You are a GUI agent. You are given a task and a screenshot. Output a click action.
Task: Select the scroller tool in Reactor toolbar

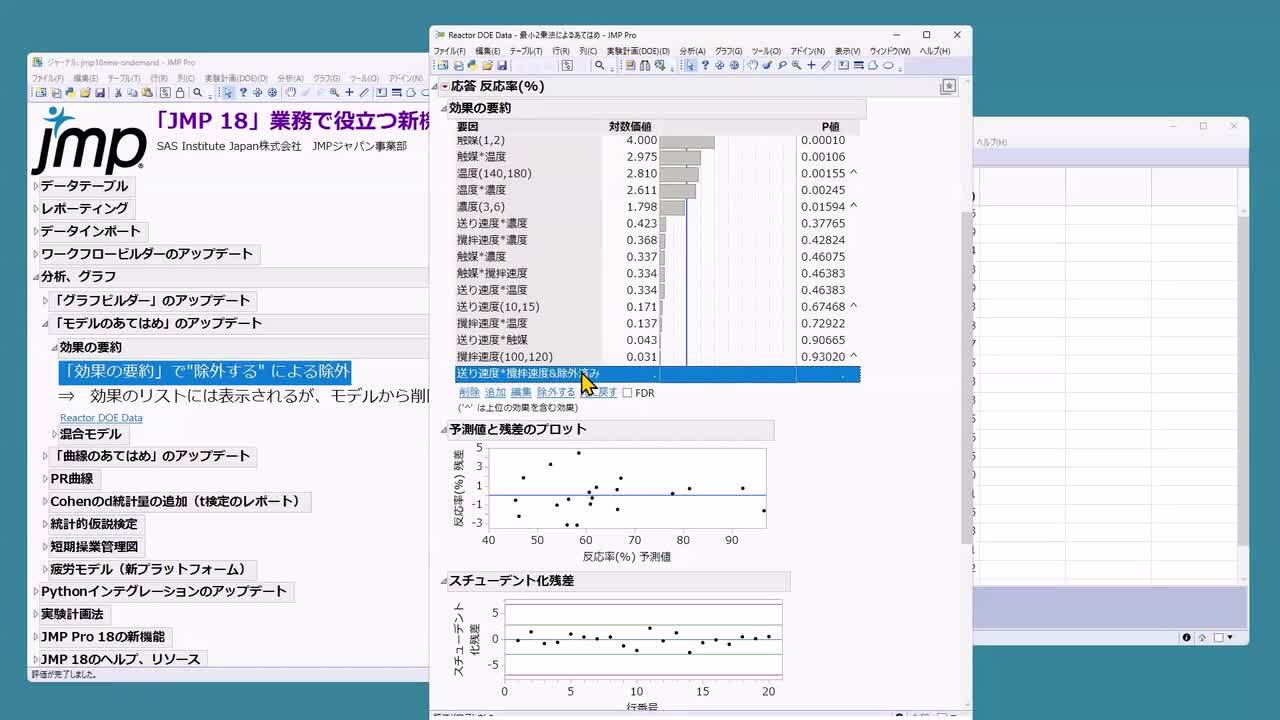(x=734, y=66)
